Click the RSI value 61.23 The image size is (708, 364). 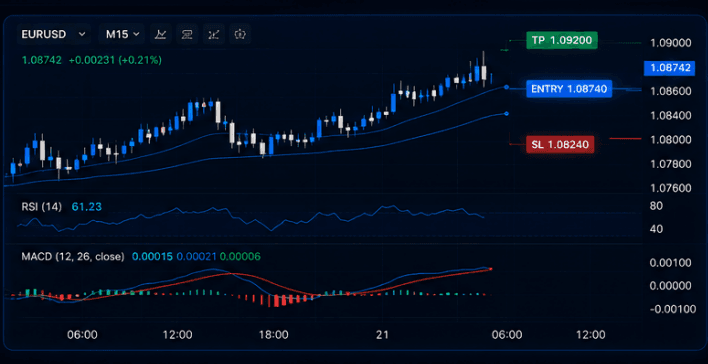pos(87,207)
